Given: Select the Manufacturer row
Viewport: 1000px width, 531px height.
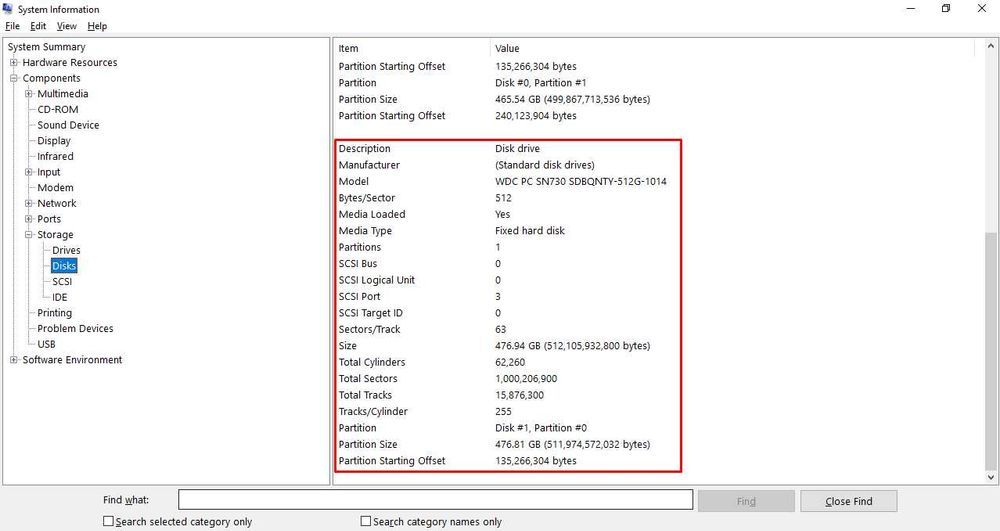Looking at the screenshot, I should pyautogui.click(x=467, y=165).
